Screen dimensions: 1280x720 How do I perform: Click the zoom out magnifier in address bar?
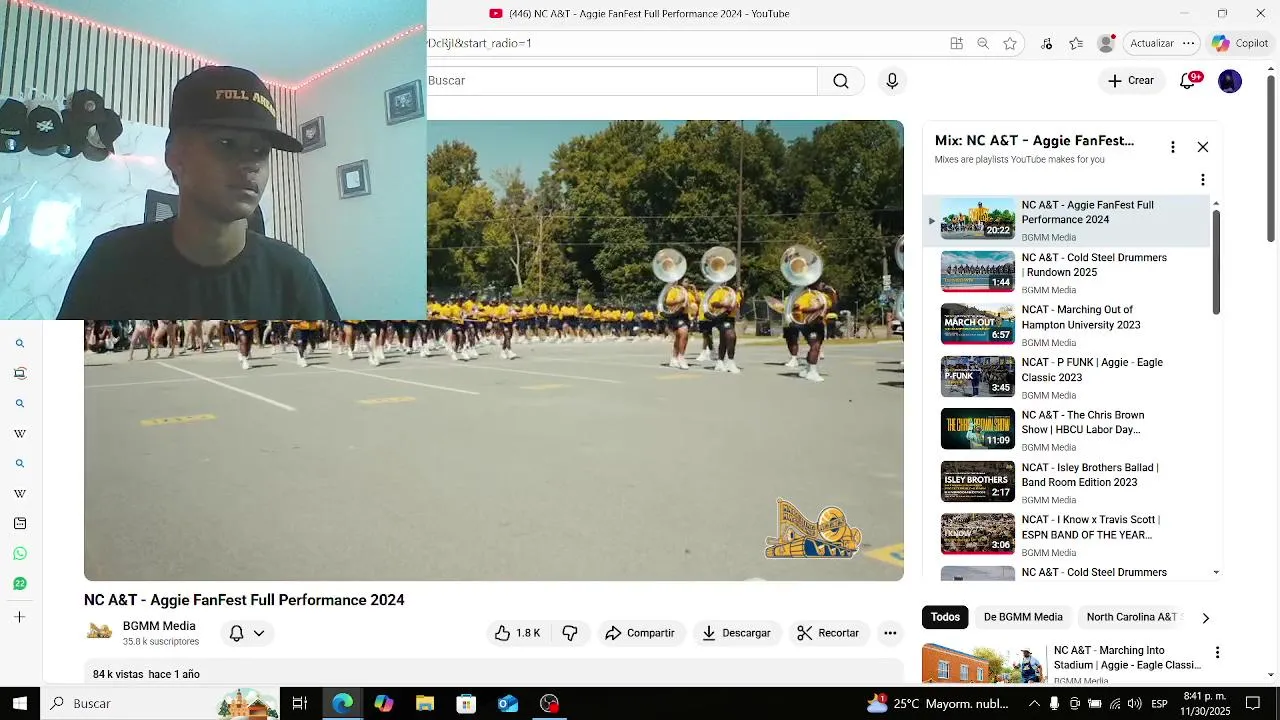pyautogui.click(x=983, y=43)
